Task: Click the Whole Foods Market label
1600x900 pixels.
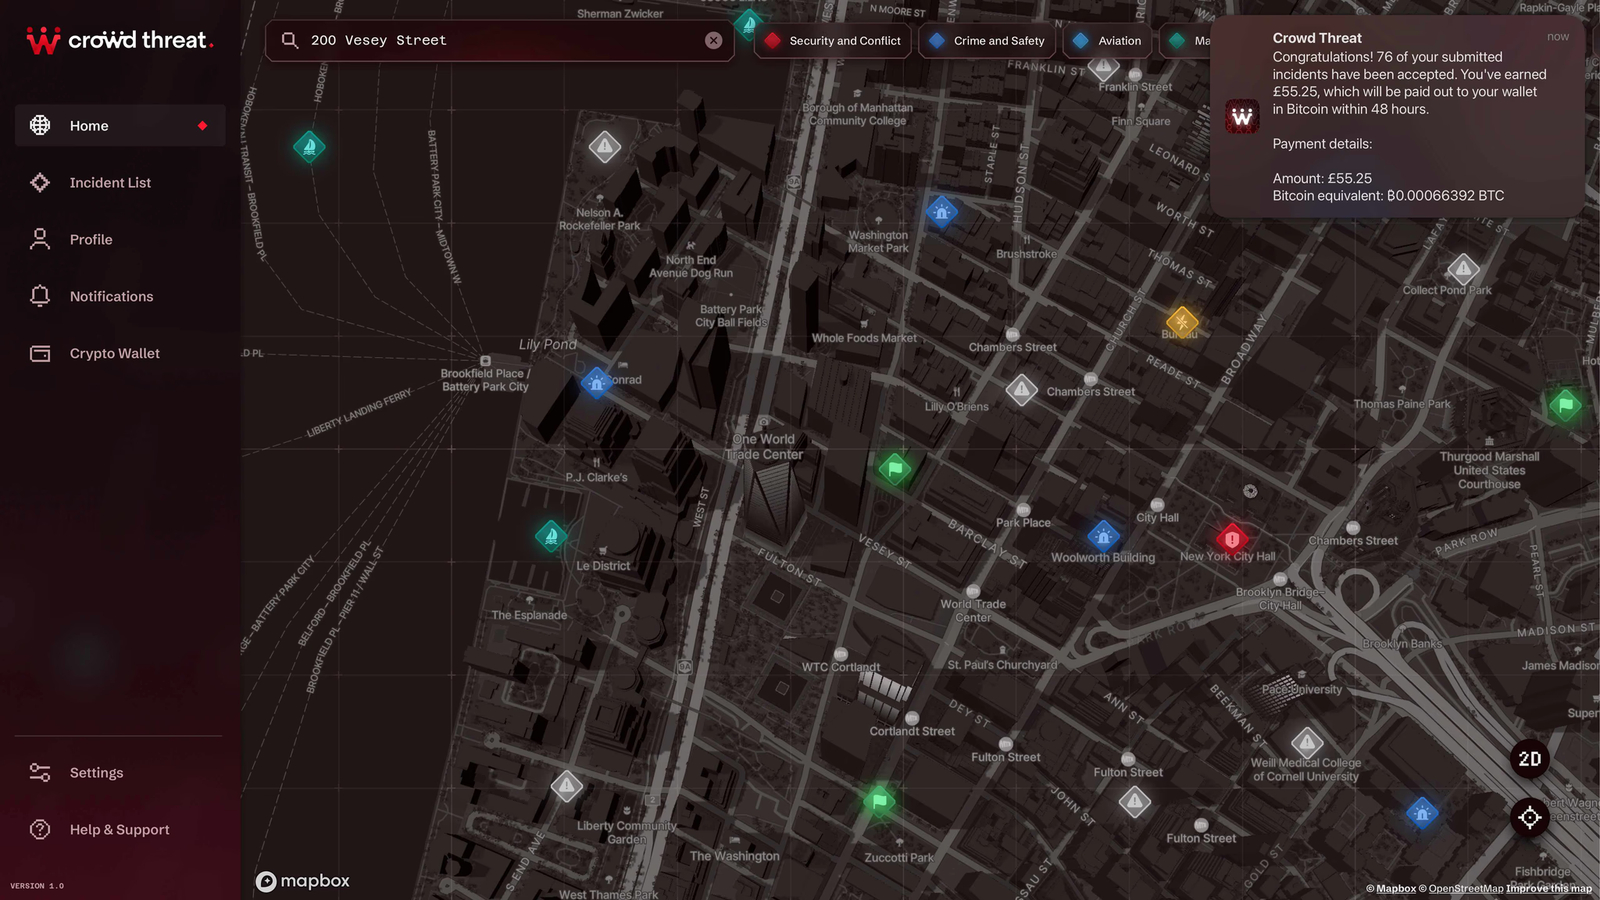Action: coord(864,338)
